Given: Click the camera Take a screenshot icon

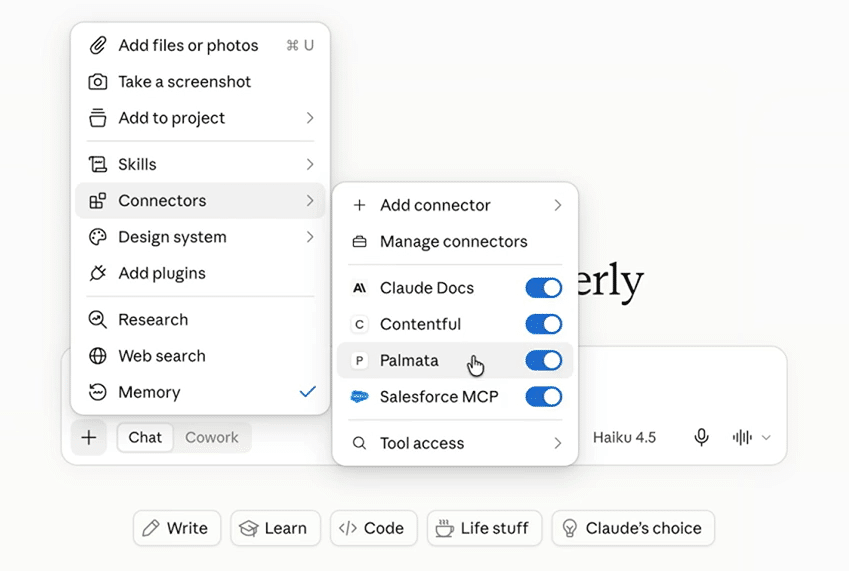Looking at the screenshot, I should 97,82.
